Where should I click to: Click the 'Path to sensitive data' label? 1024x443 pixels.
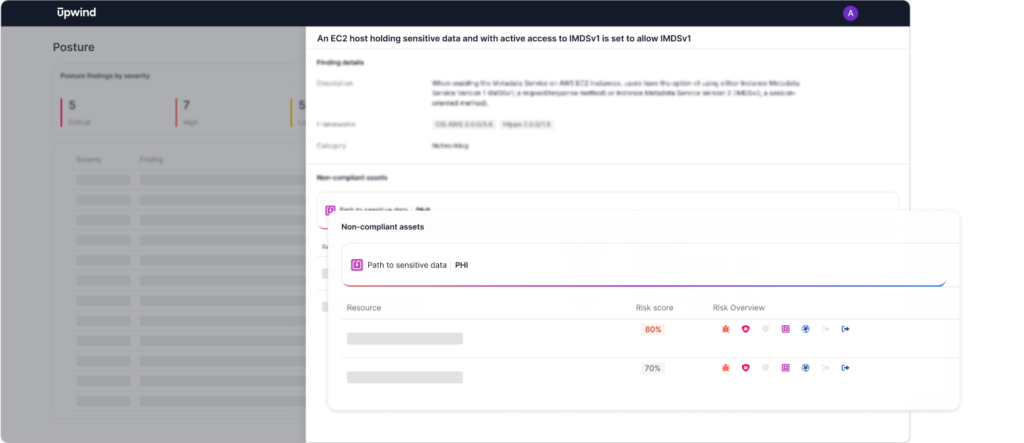[407, 265]
